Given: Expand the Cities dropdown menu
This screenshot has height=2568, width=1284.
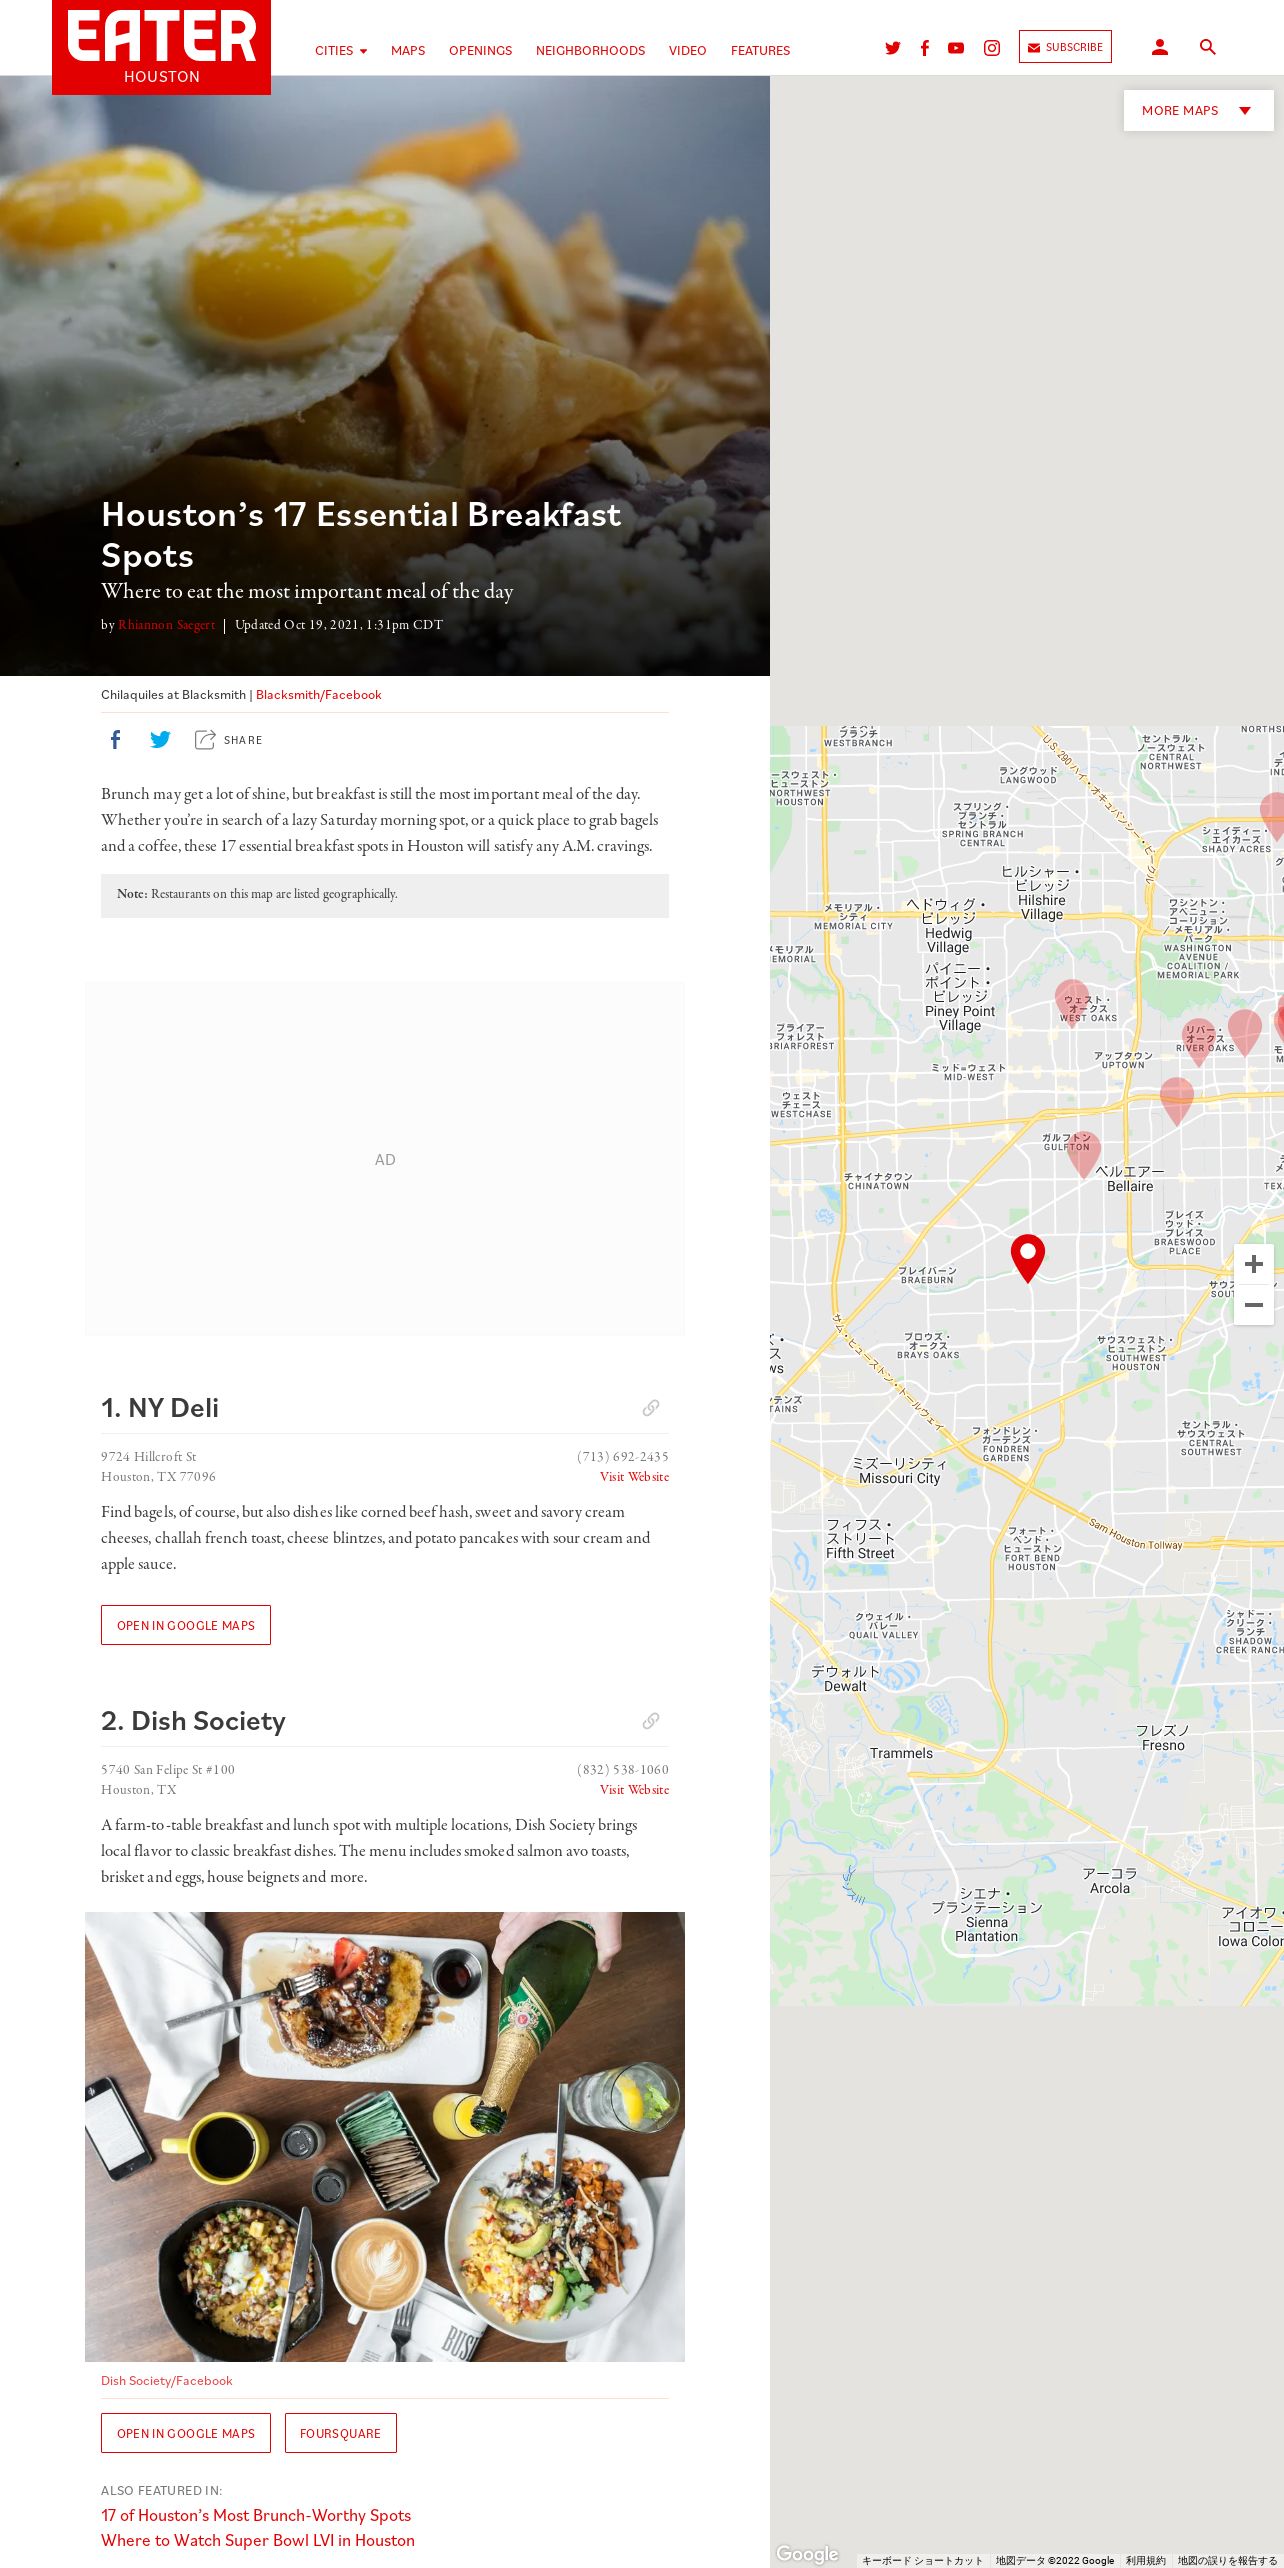Looking at the screenshot, I should click(341, 51).
